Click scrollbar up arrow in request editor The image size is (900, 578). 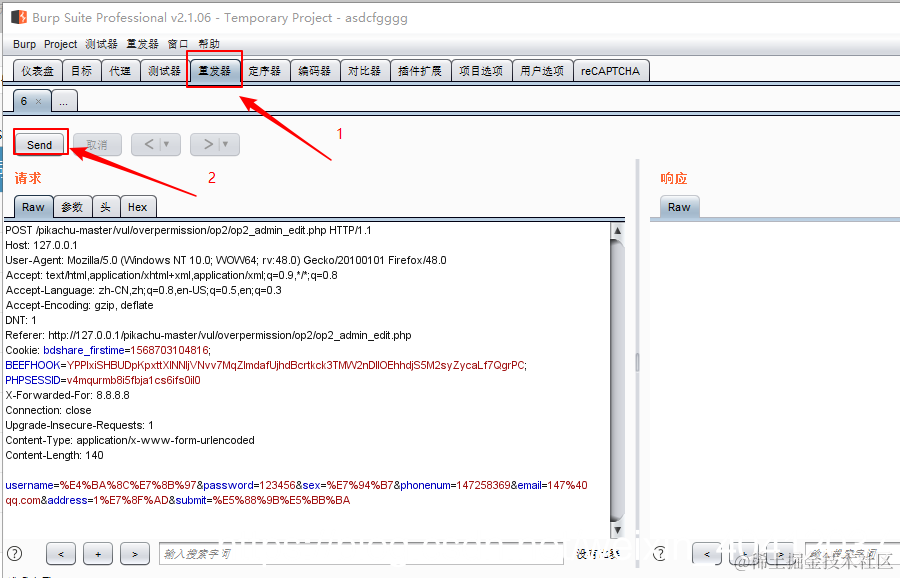click(x=618, y=230)
